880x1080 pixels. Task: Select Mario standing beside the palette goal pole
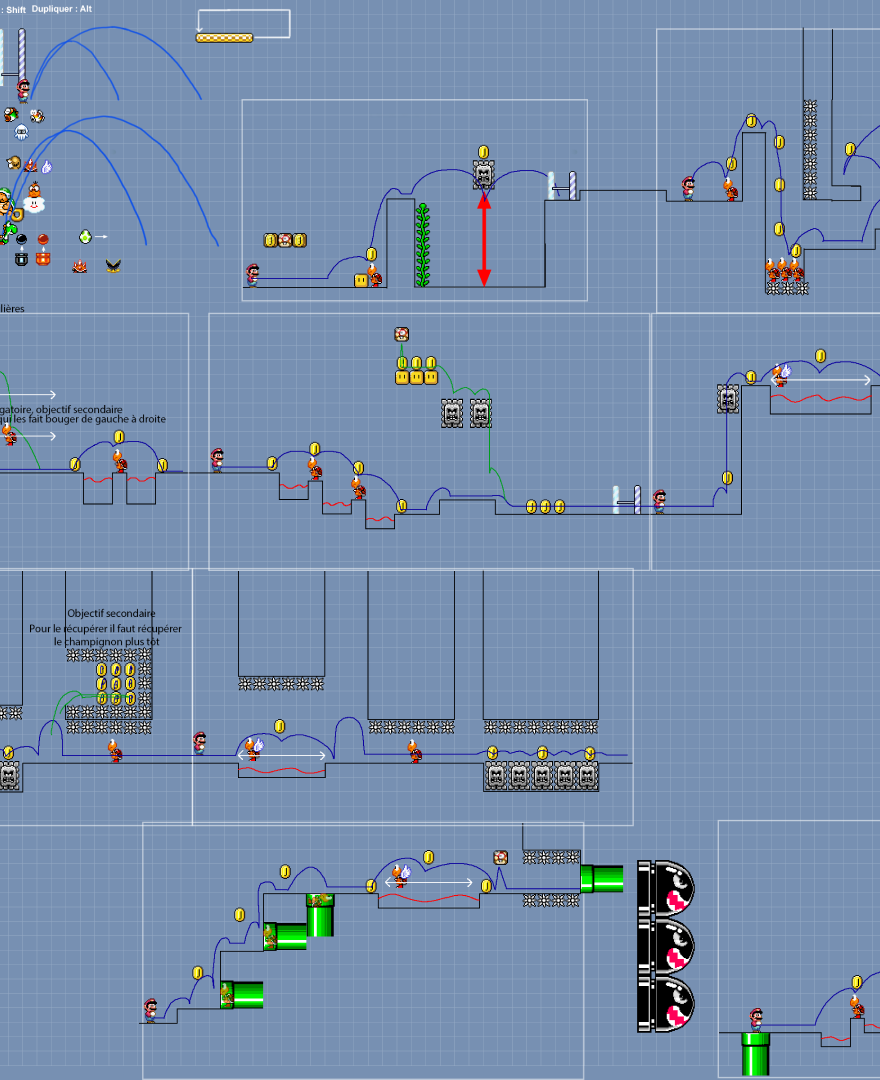tap(23, 91)
